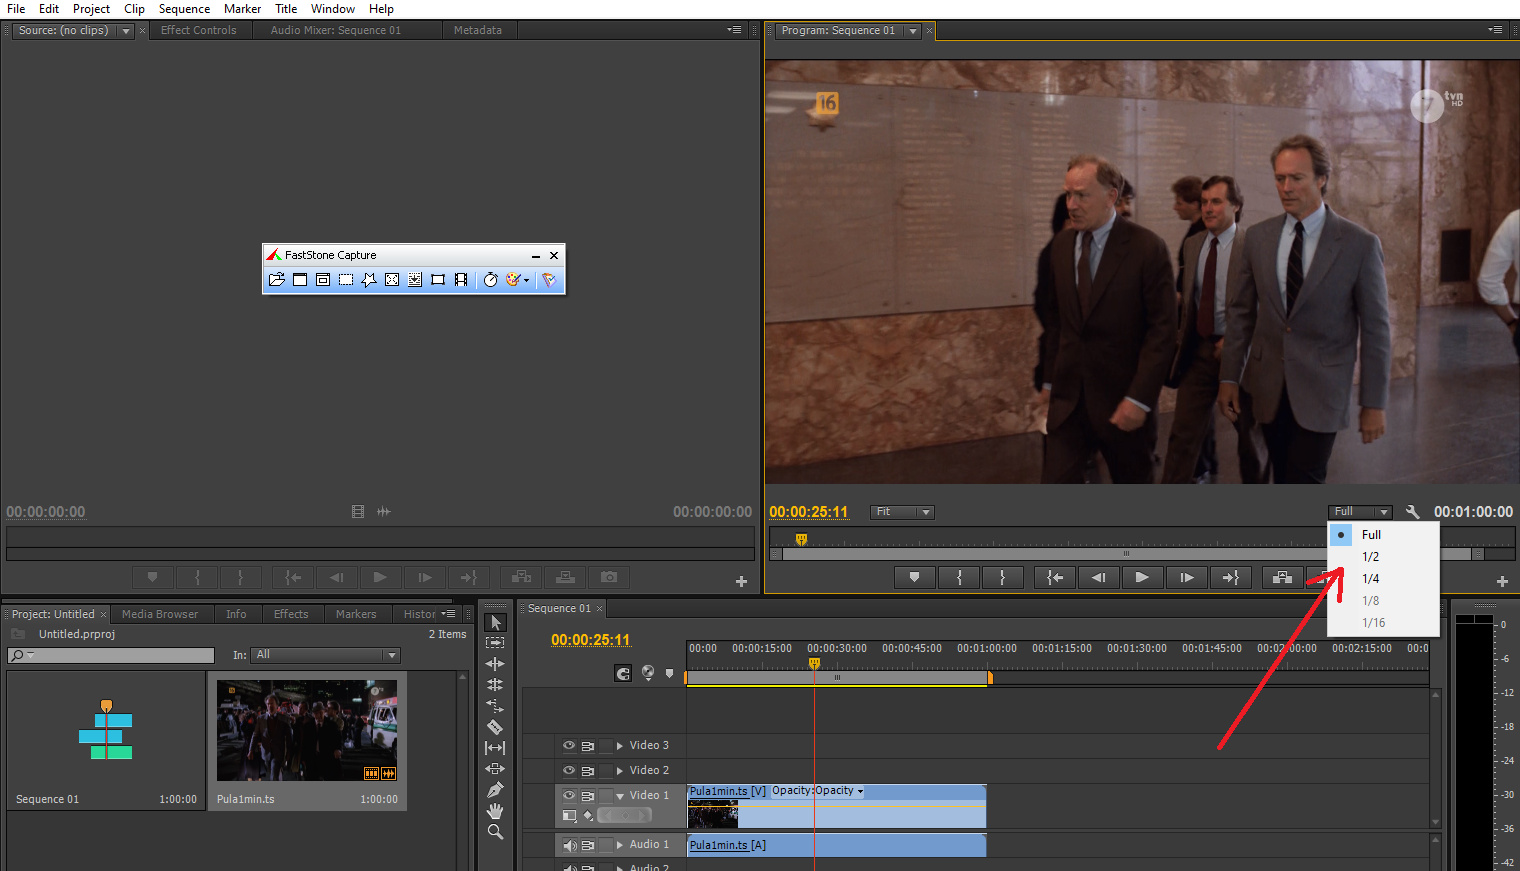Viewport: 1520px width, 871px height.
Task: Select the Slide tool
Action: [495, 769]
